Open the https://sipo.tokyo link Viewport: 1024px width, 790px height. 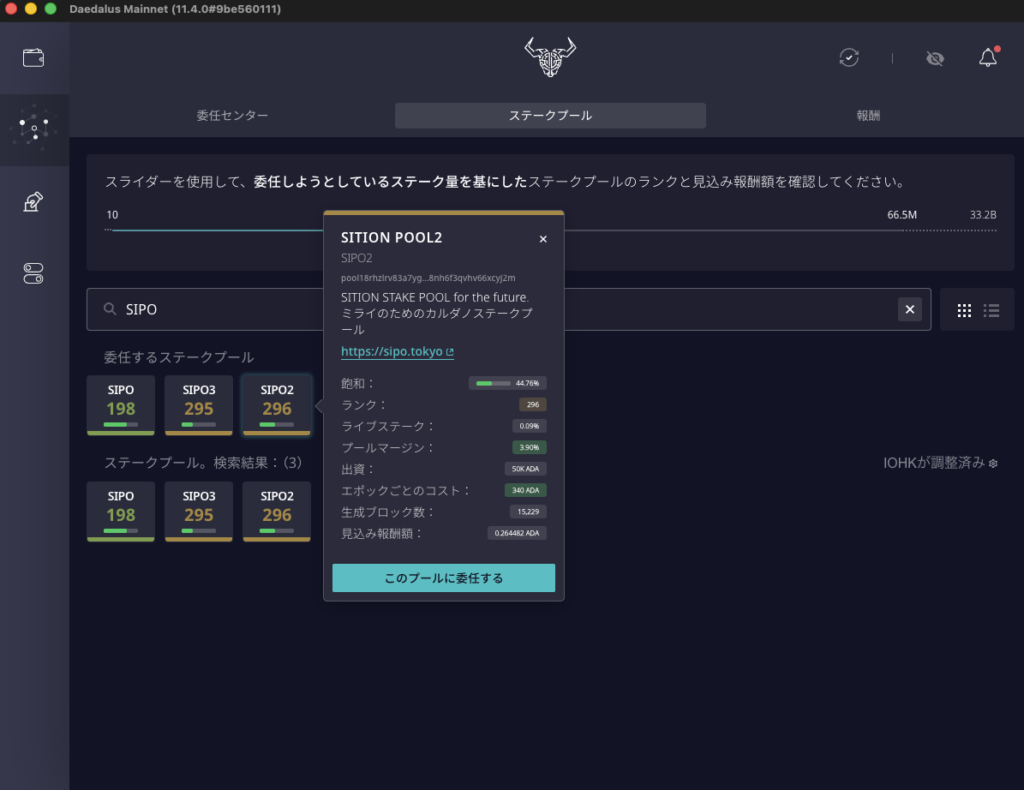click(397, 351)
